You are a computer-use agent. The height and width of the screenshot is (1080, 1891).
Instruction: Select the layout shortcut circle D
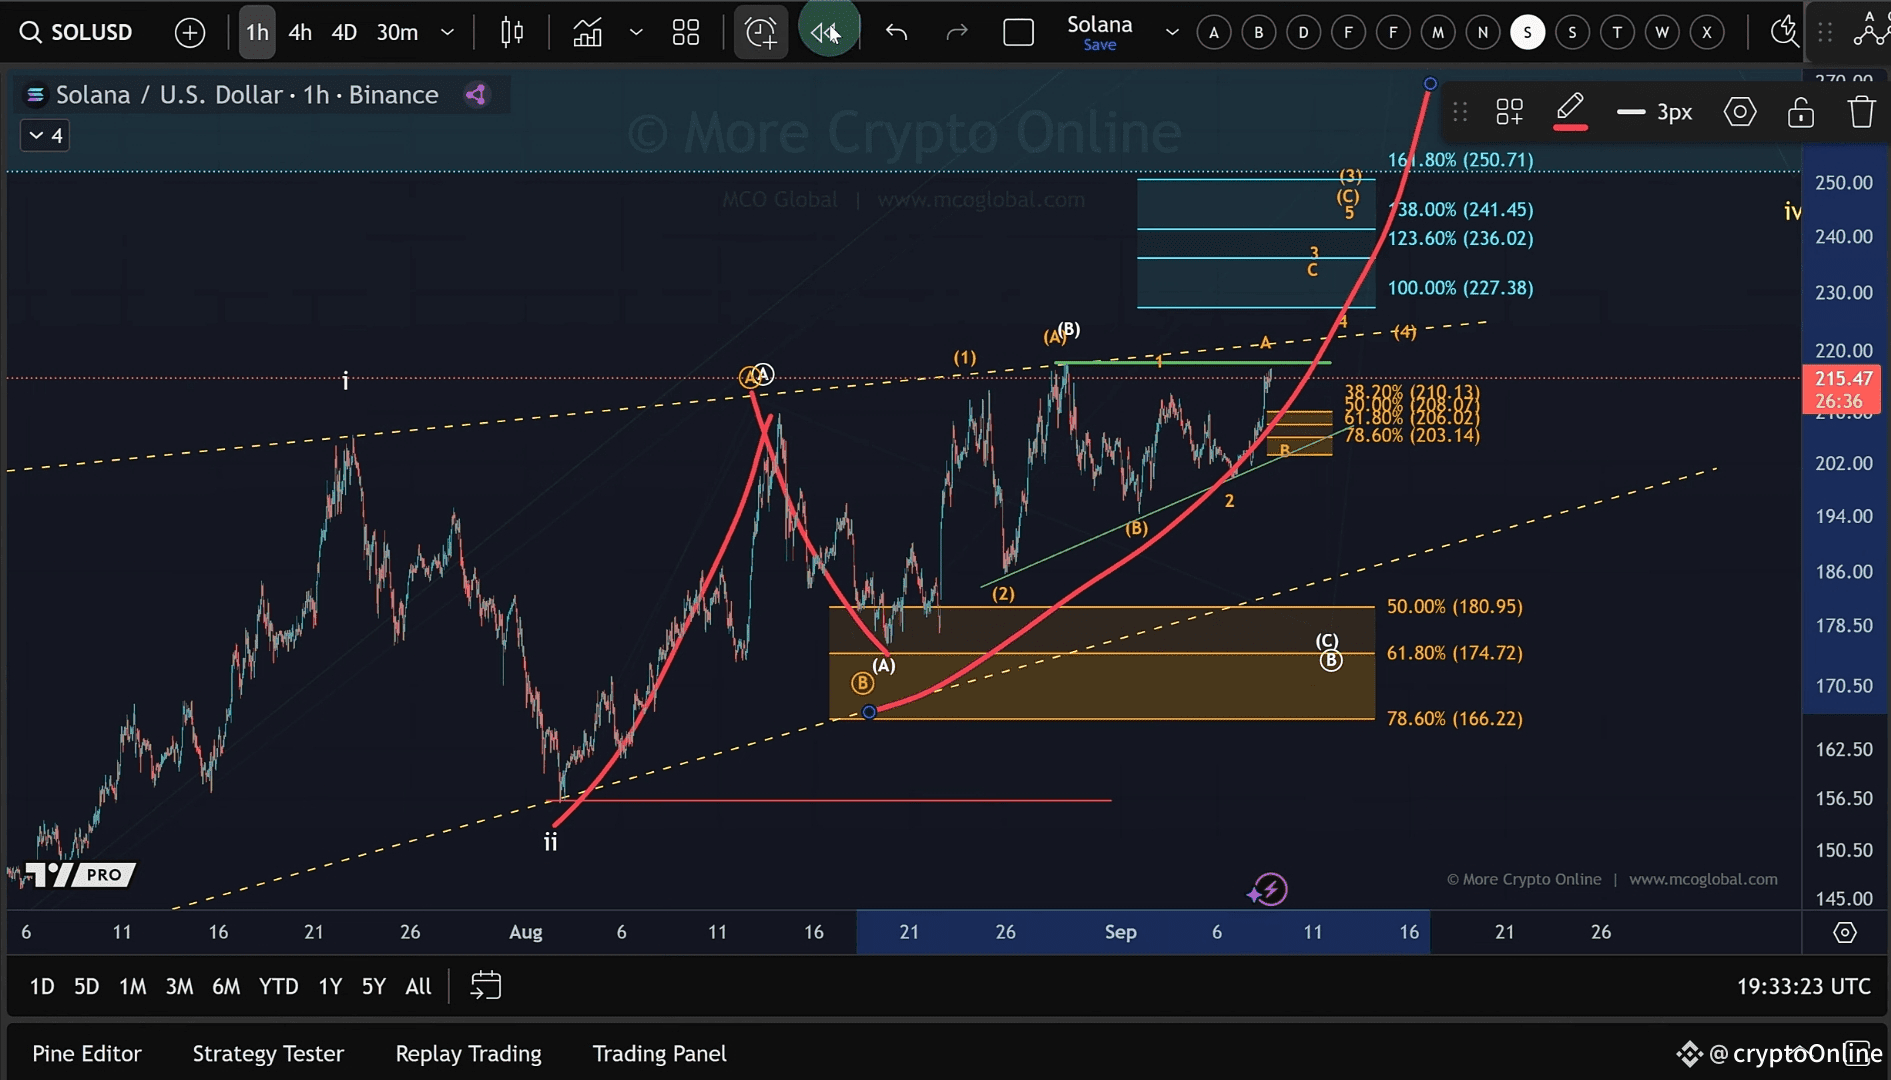tap(1303, 32)
